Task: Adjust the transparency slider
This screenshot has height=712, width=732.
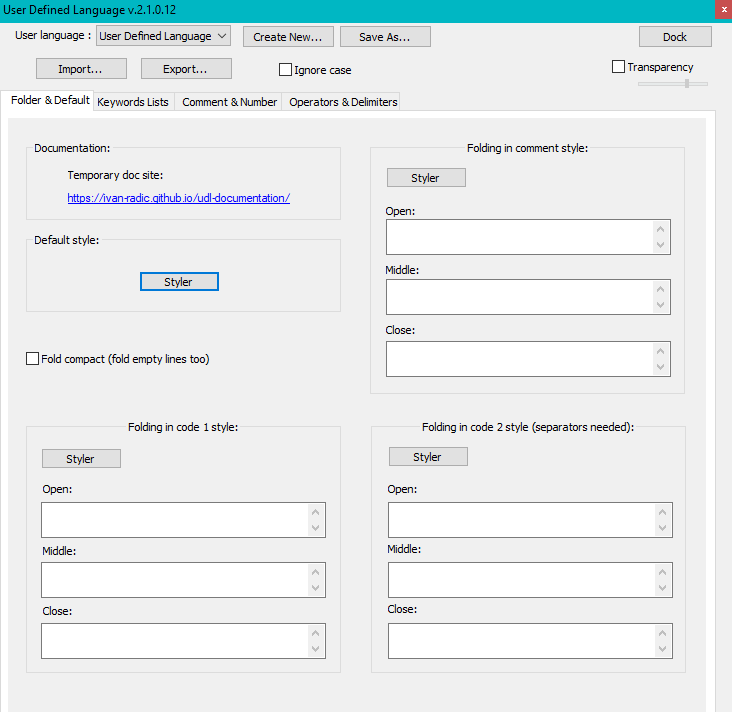Action: point(686,84)
